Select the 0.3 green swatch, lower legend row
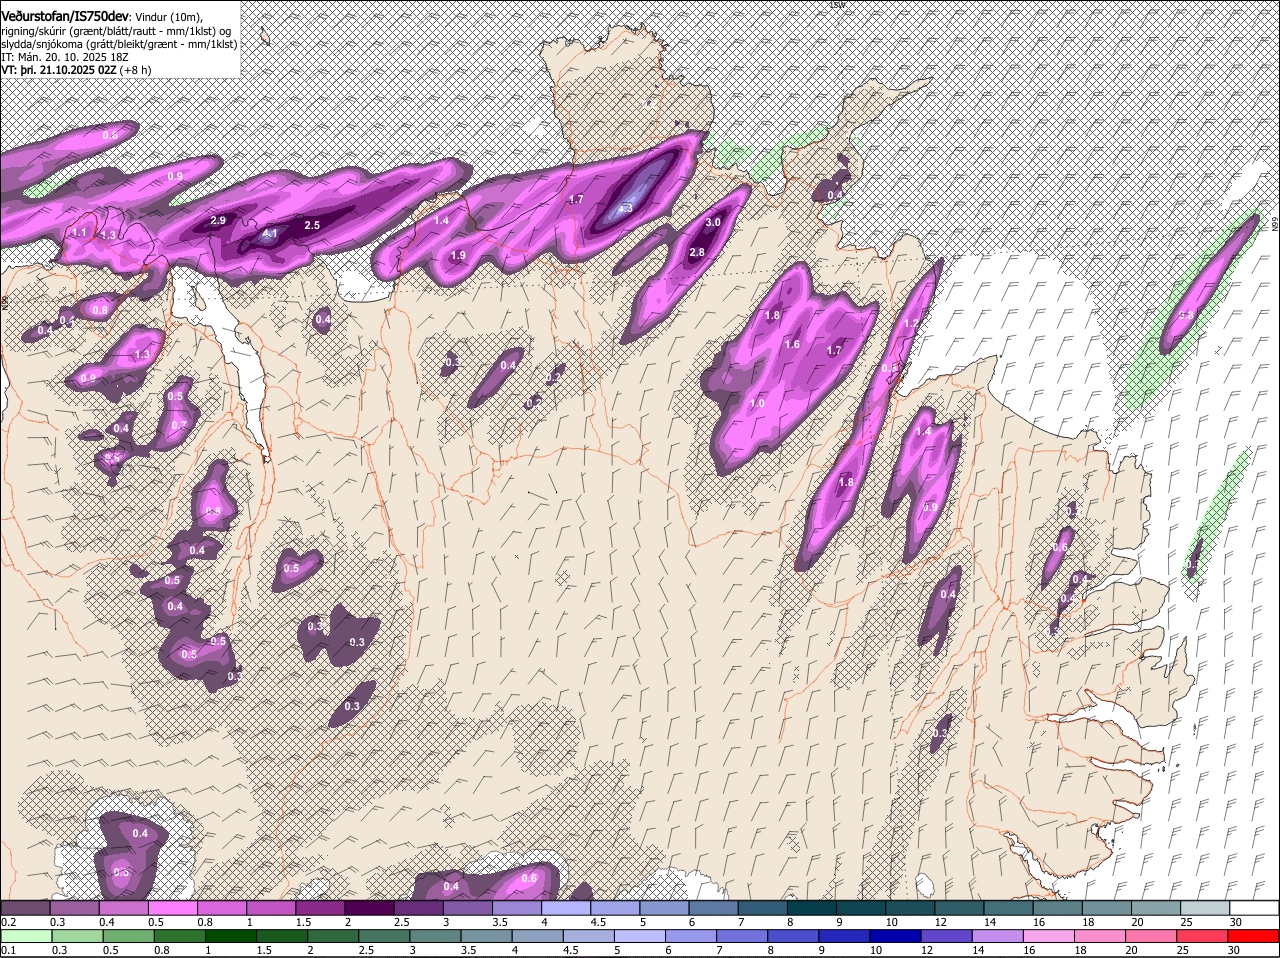 pyautogui.click(x=77, y=937)
